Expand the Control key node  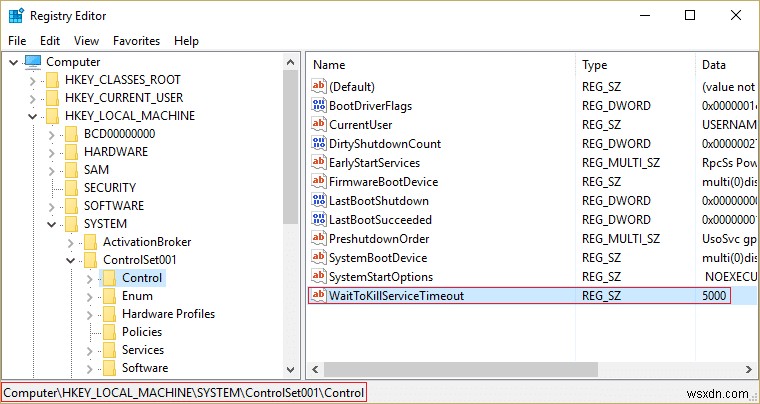[x=90, y=279]
